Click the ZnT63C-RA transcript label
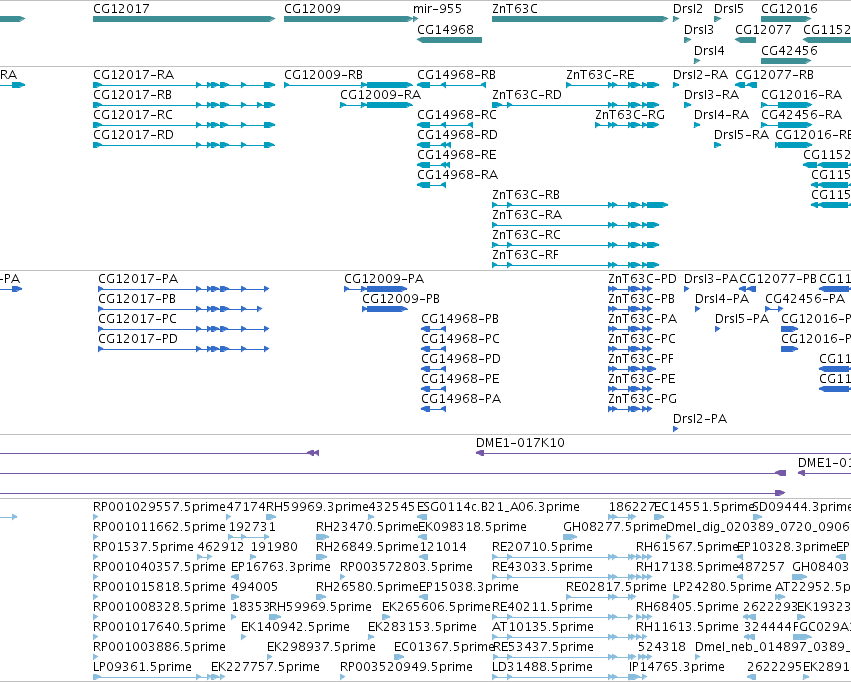The height and width of the screenshot is (682, 851). pos(527,215)
